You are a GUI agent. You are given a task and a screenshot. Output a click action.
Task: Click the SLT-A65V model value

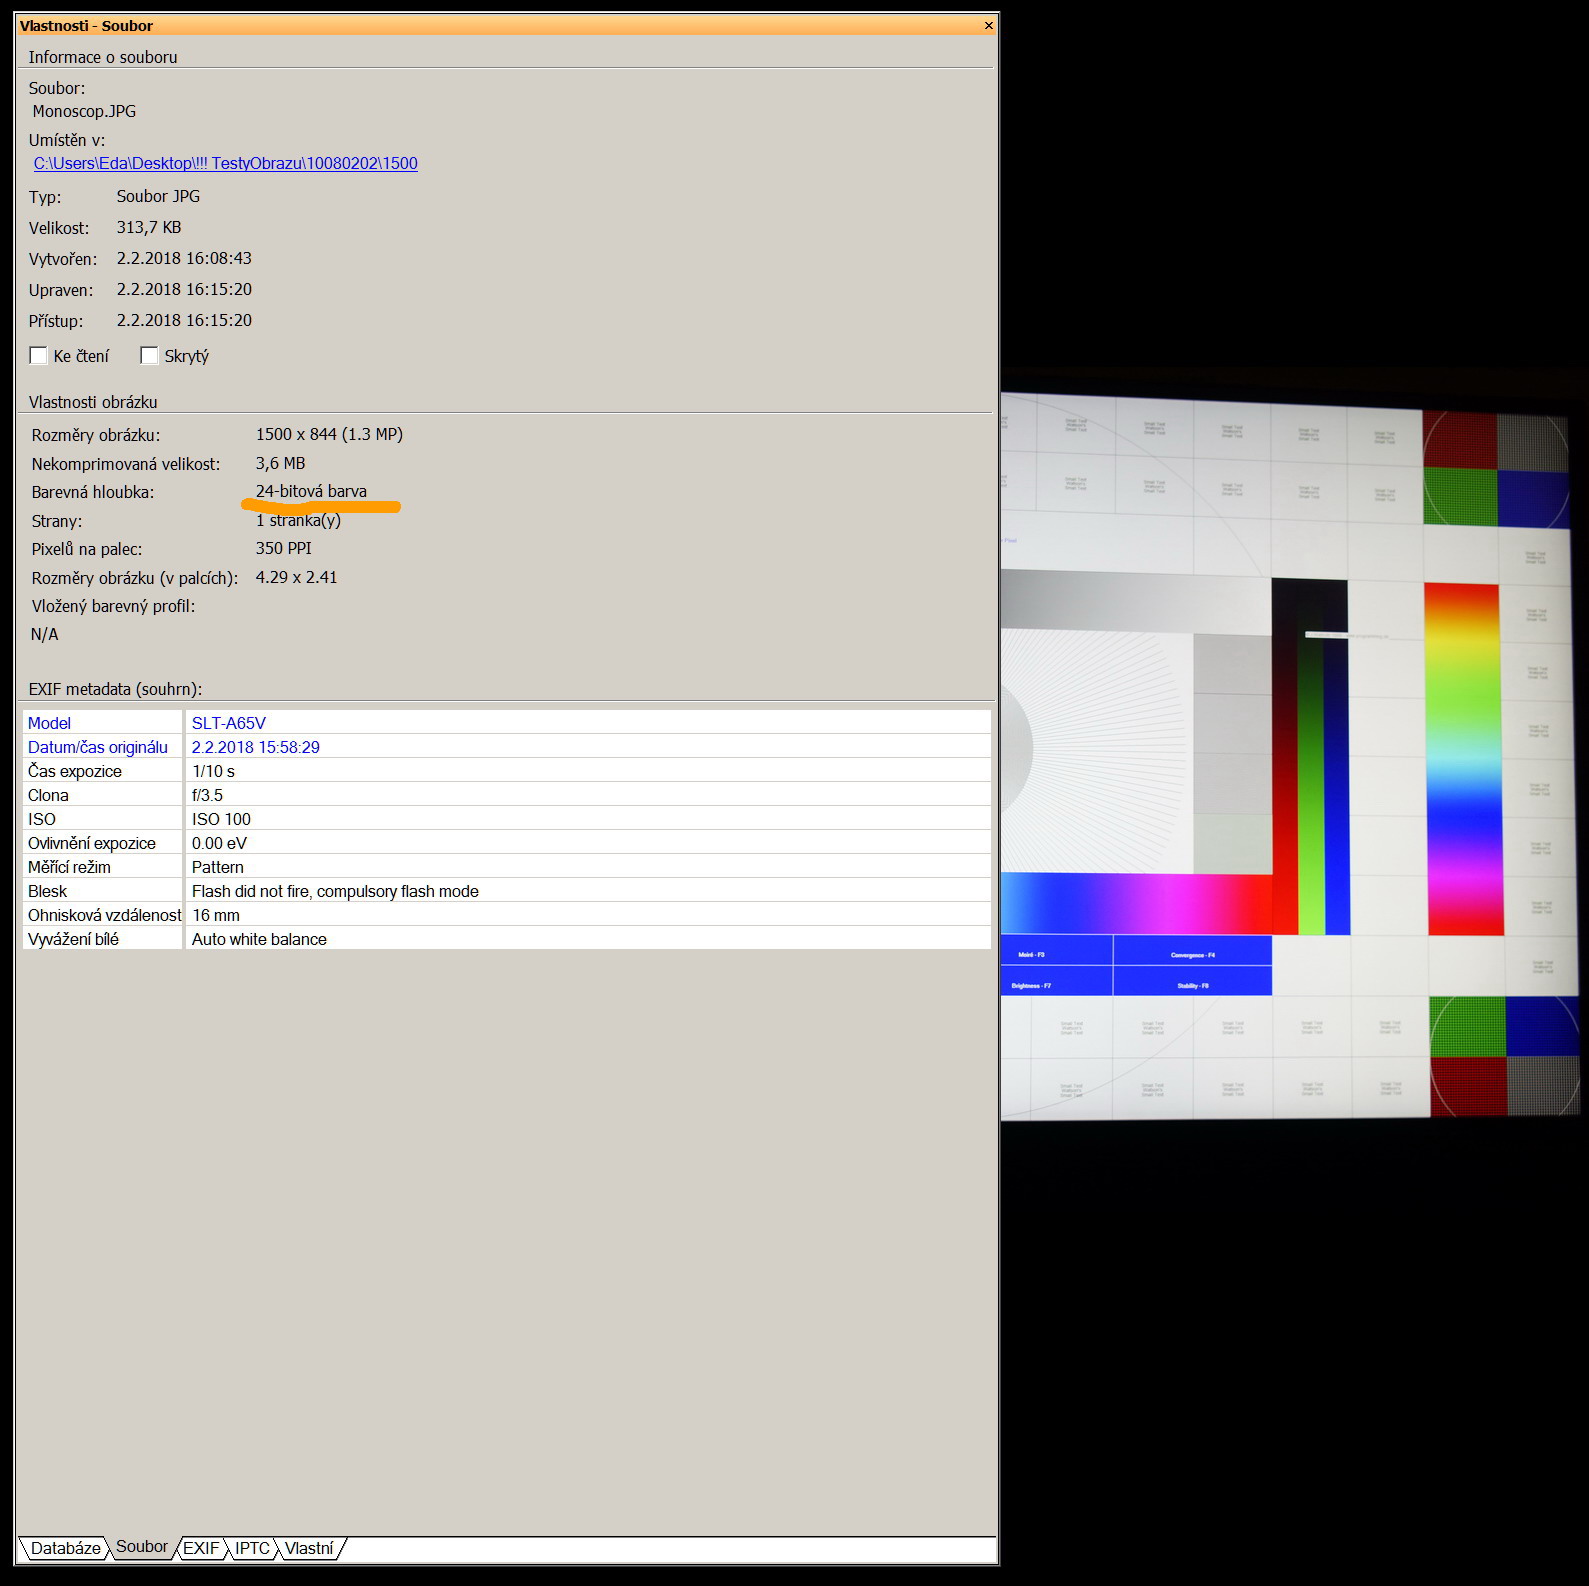pyautogui.click(x=229, y=723)
